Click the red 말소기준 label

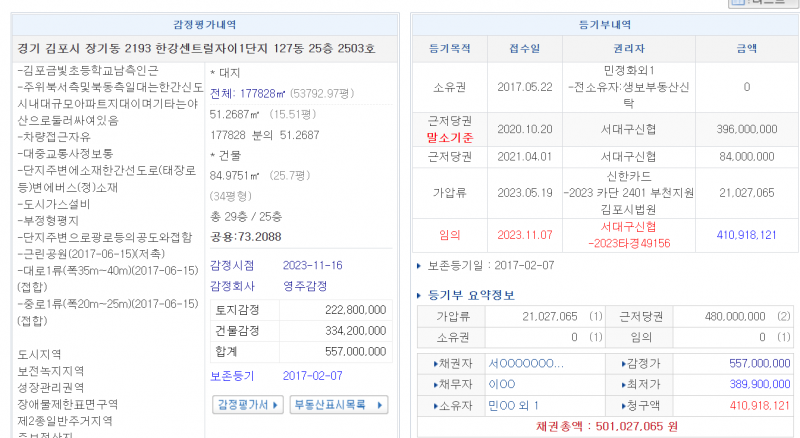tap(449, 137)
